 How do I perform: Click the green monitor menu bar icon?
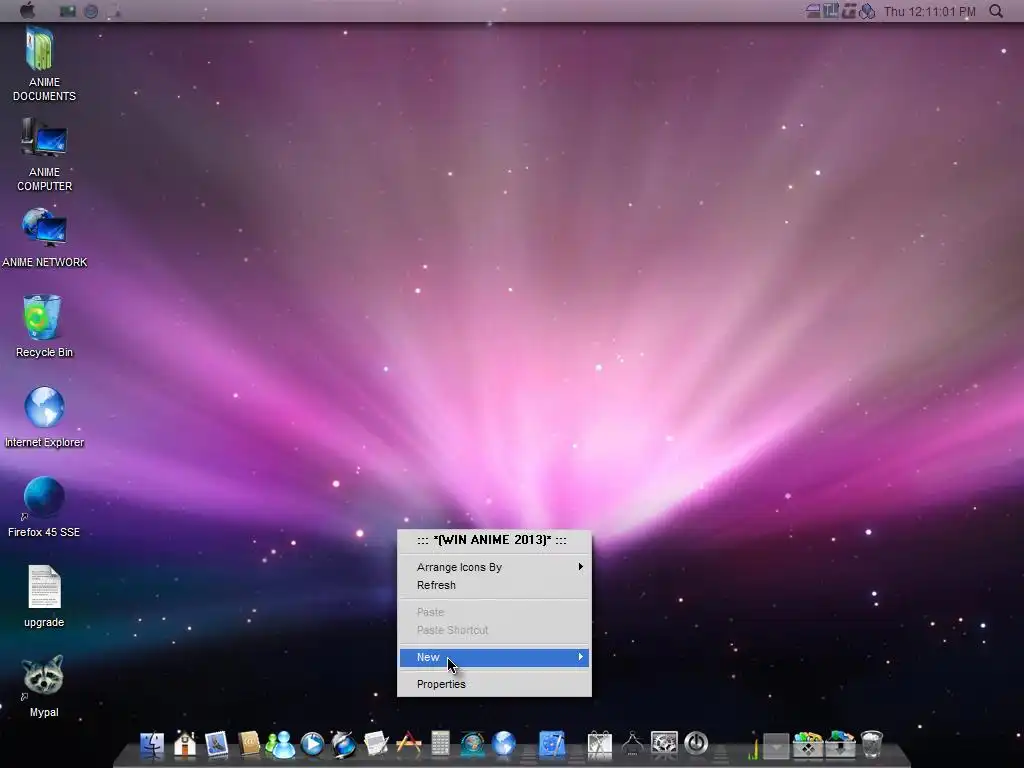pos(68,11)
